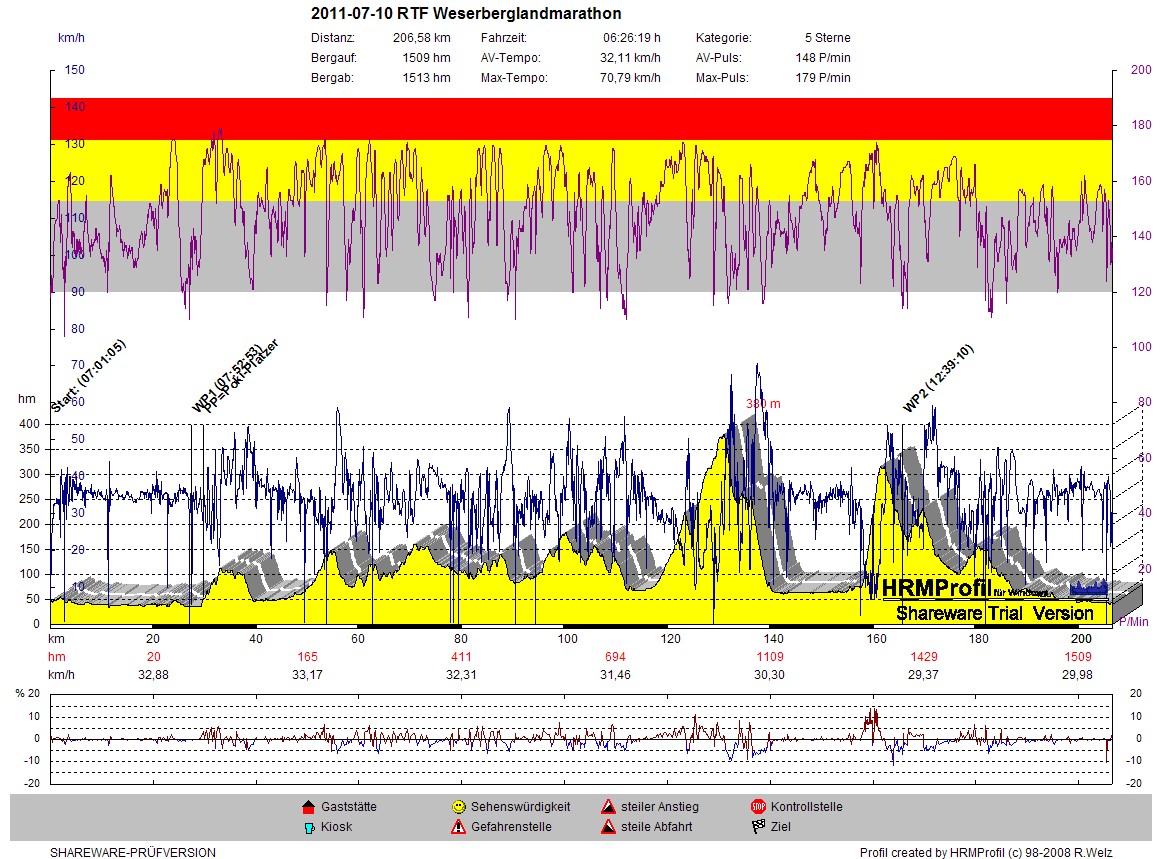
Task: Select the steiler Anstieg icon
Action: [x=607, y=807]
